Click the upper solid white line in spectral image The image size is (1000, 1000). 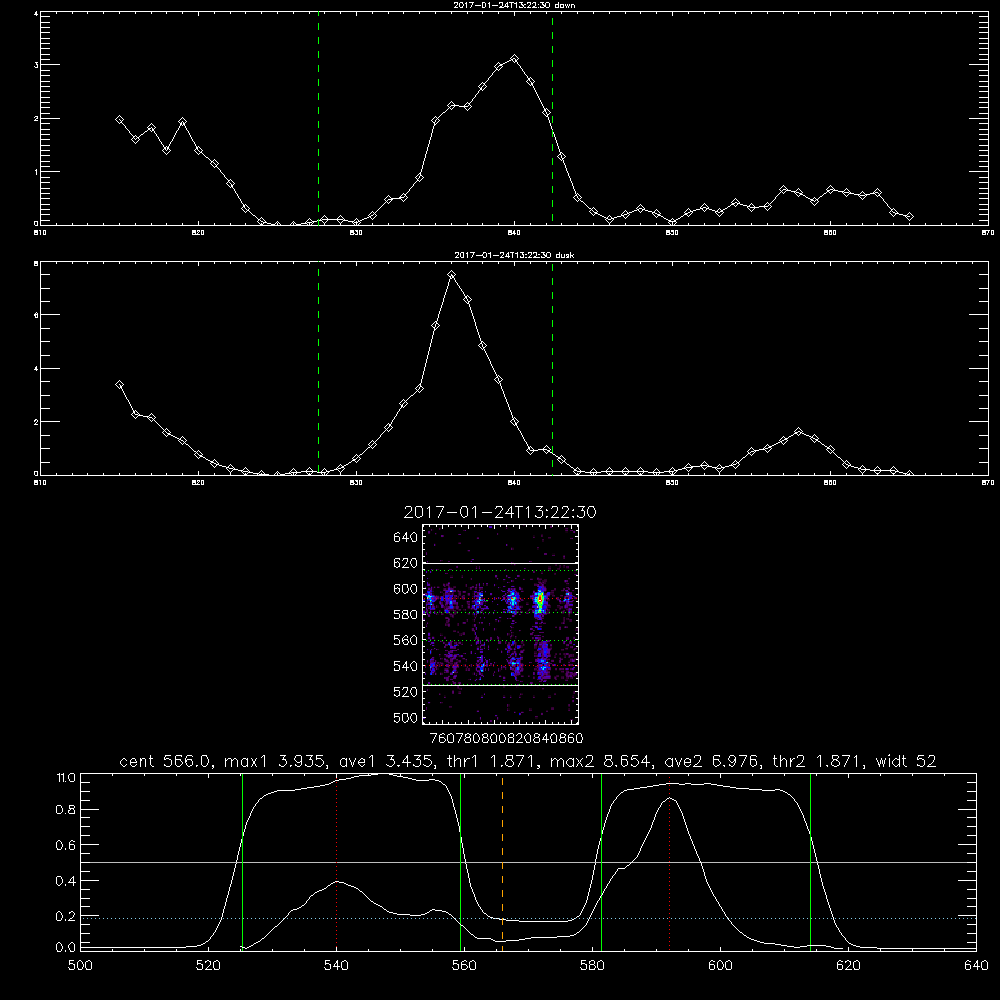pos(501,564)
